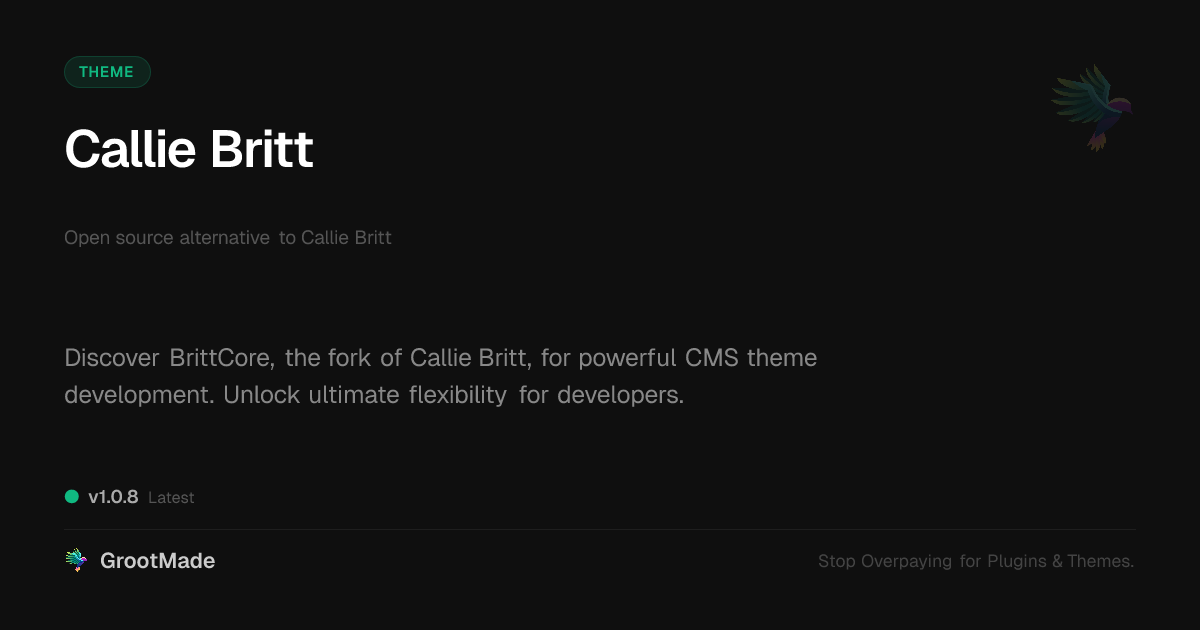The height and width of the screenshot is (630, 1200).
Task: Click the word 'alternative' in the subtitle
Action: [x=224, y=238]
